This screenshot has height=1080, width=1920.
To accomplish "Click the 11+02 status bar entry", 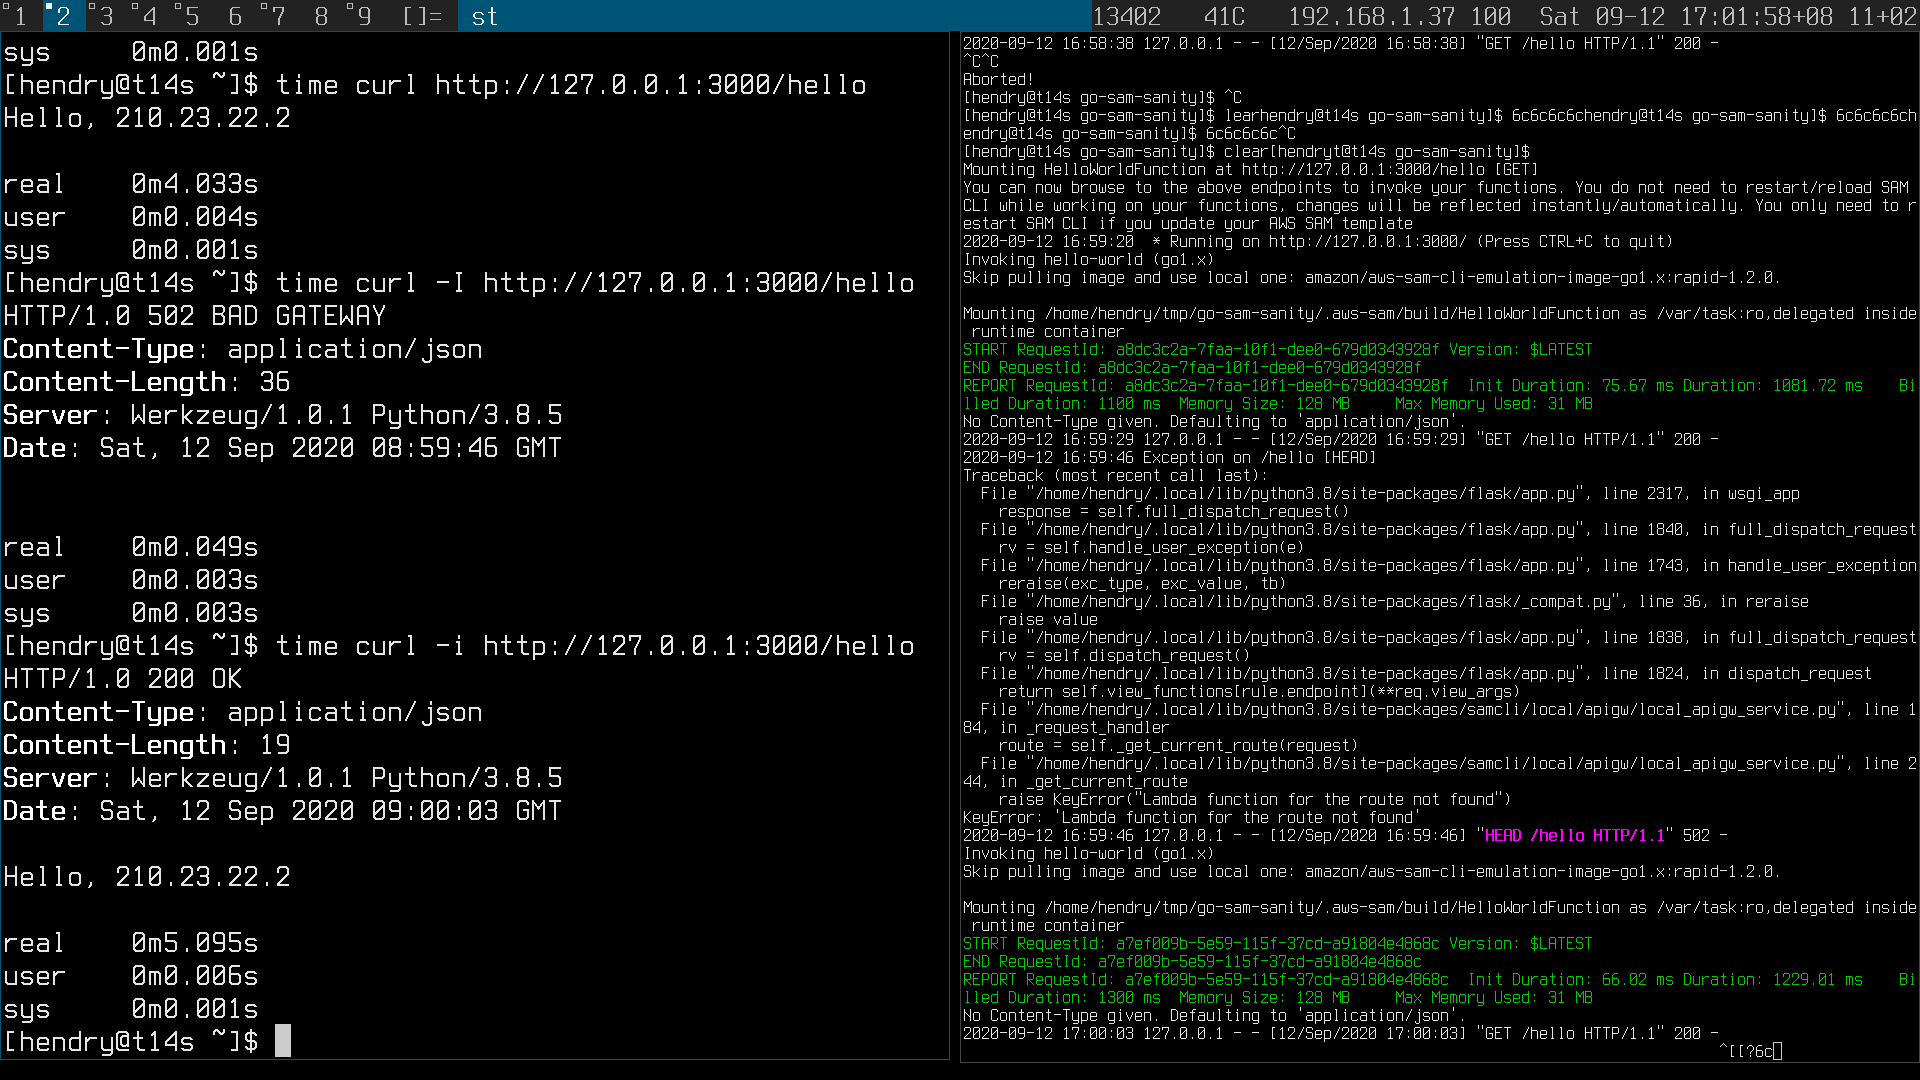I will [1882, 16].
